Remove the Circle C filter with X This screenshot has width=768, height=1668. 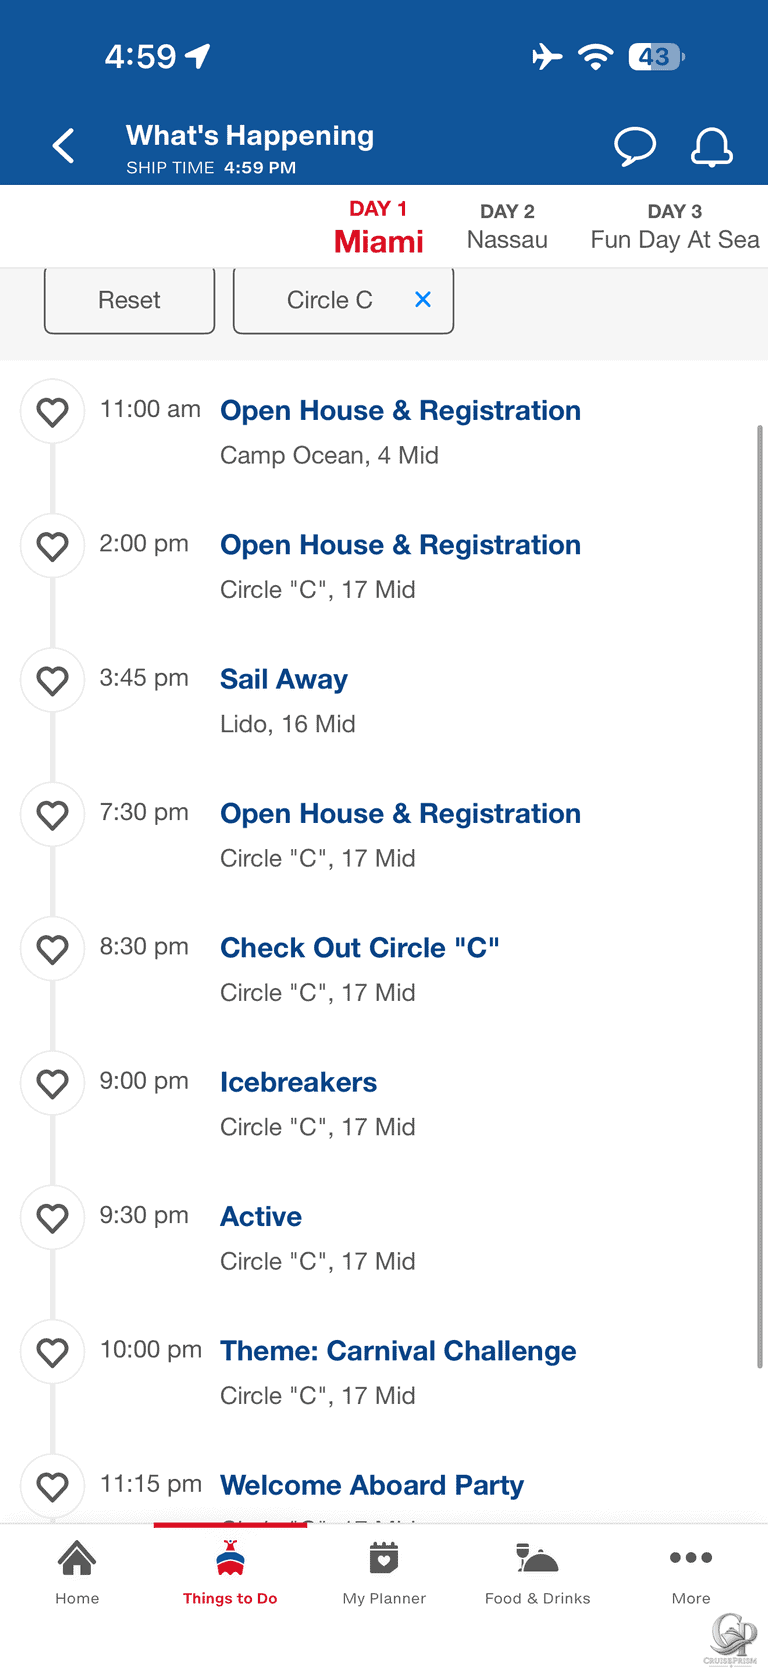pyautogui.click(x=423, y=299)
